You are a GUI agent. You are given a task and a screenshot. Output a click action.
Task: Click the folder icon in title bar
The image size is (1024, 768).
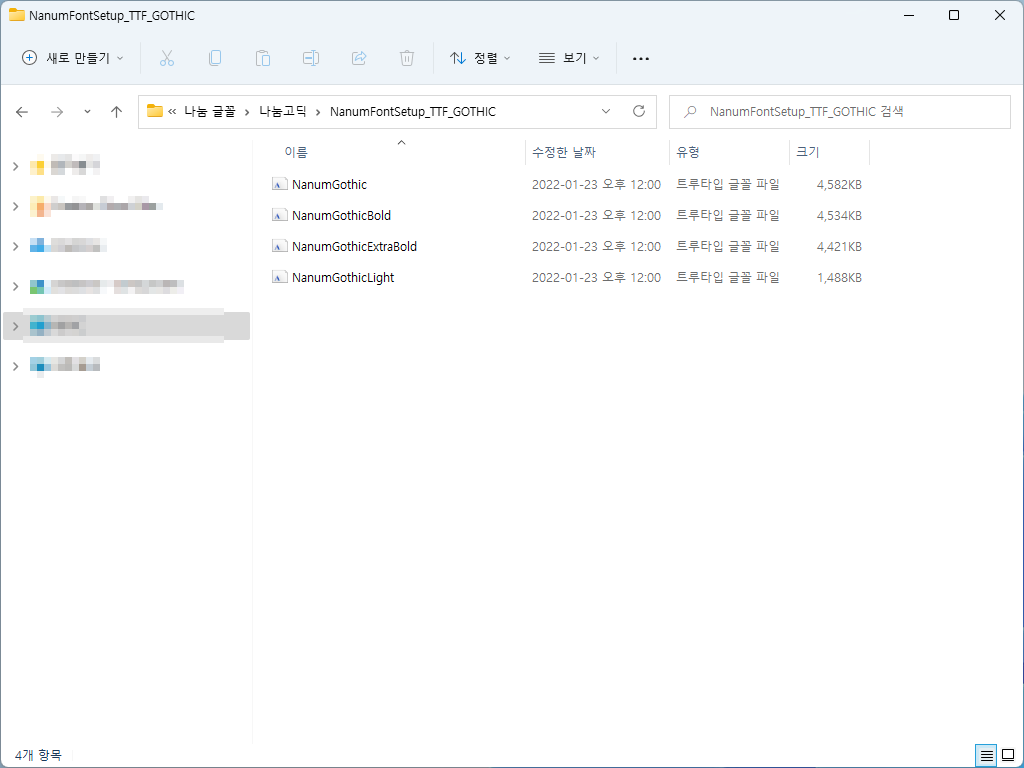click(17, 15)
